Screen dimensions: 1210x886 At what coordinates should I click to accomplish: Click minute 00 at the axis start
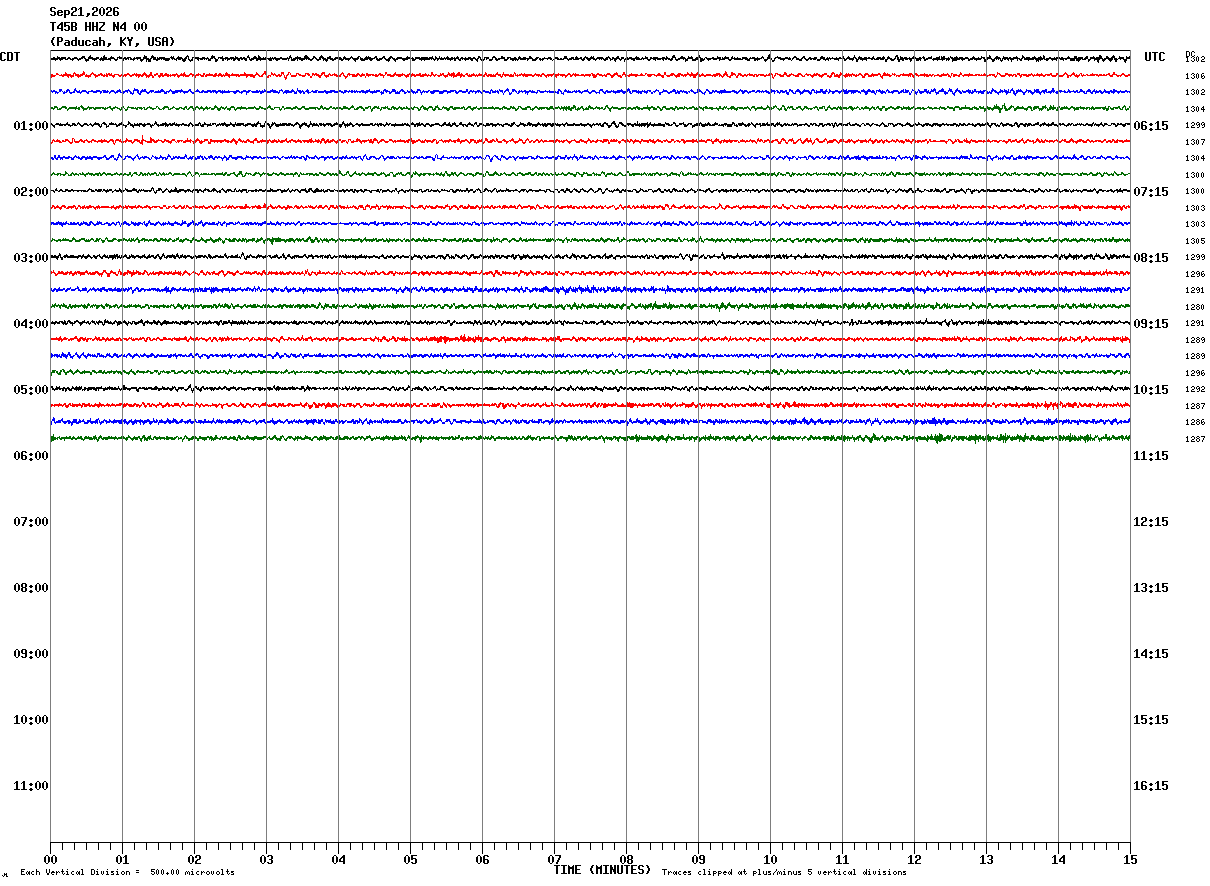(x=50, y=860)
